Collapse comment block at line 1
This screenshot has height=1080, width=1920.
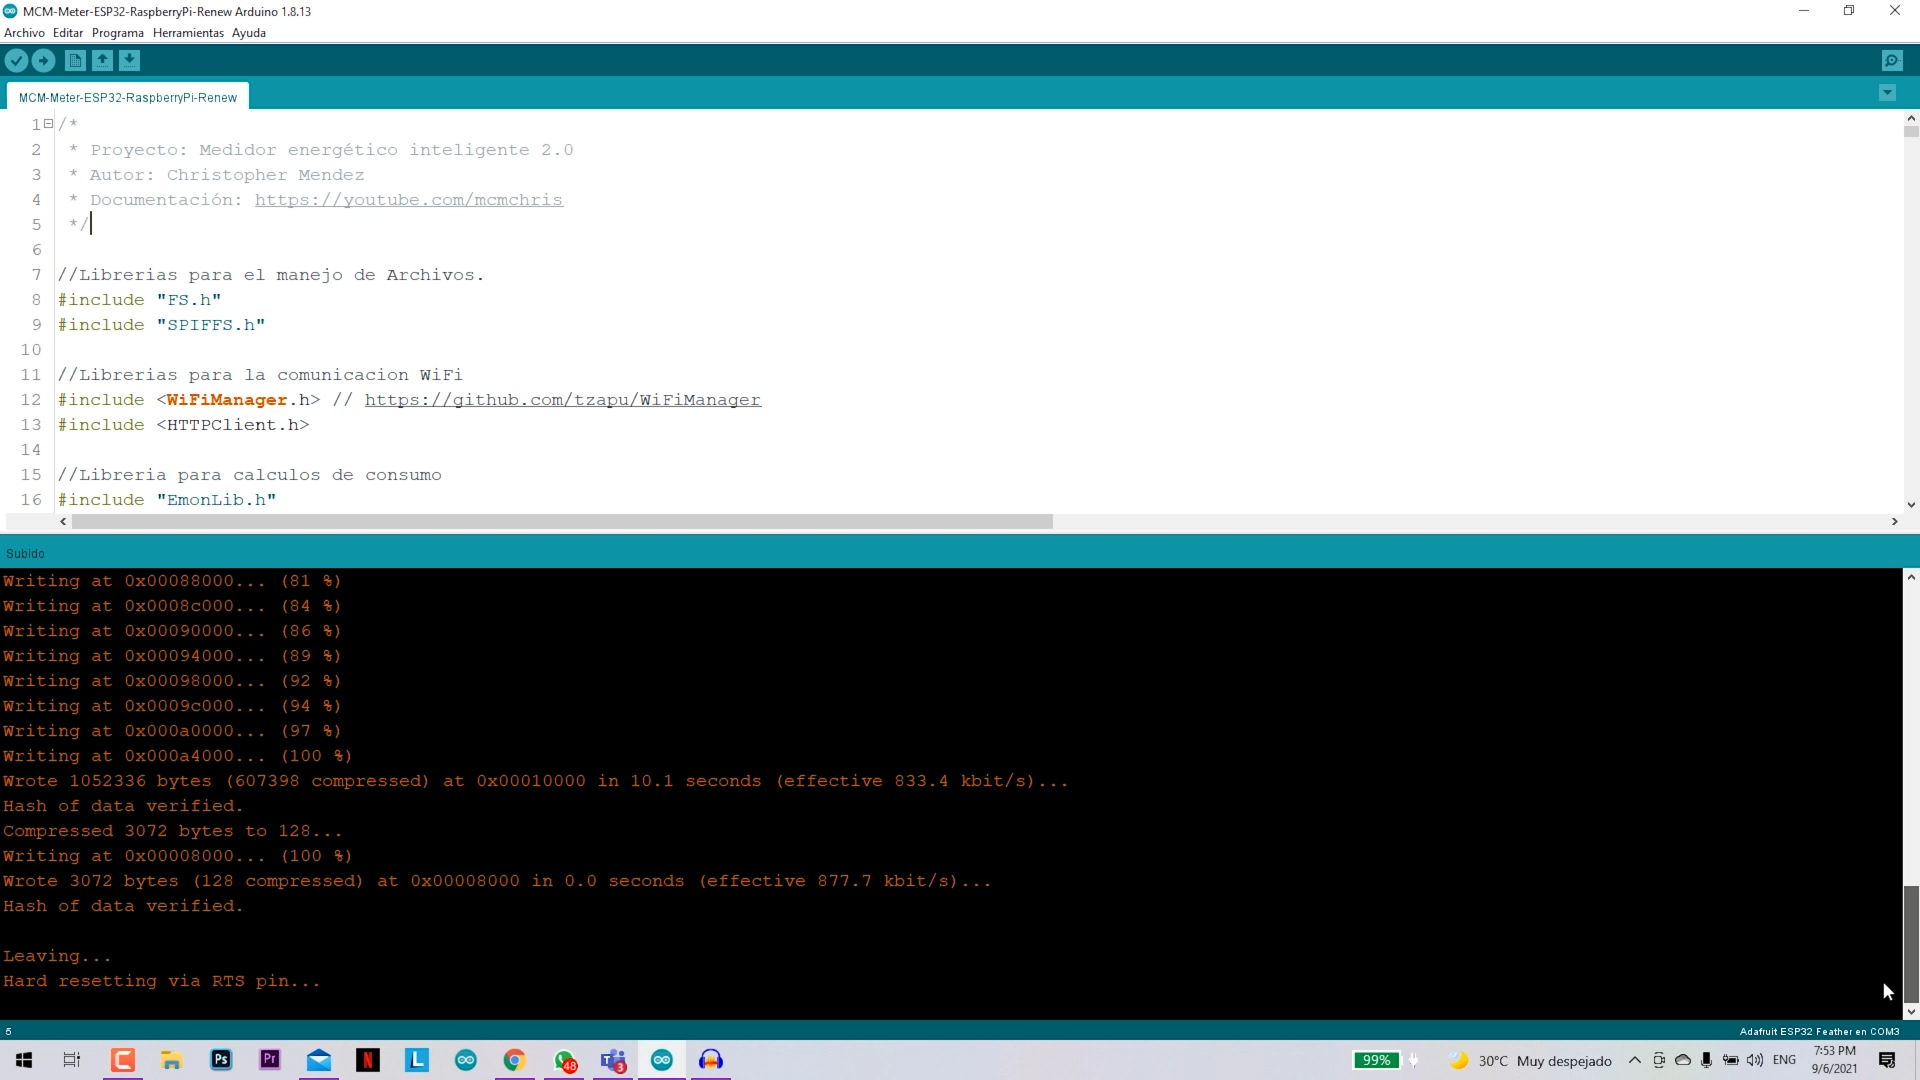point(48,124)
